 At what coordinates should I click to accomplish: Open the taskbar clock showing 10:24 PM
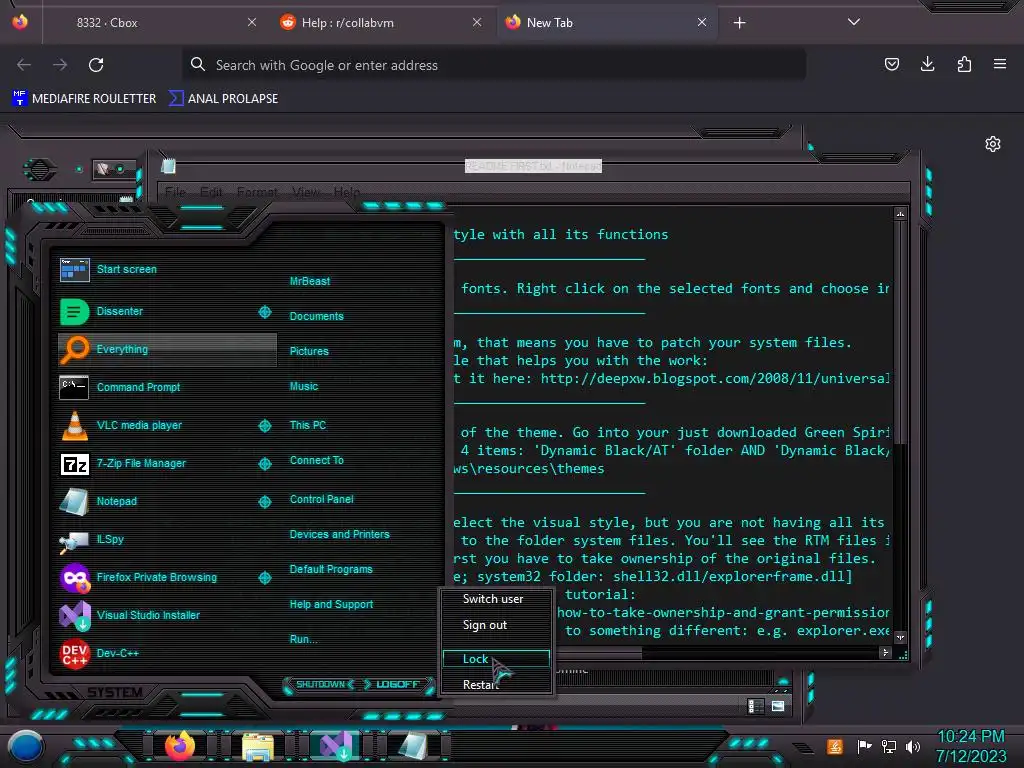click(x=971, y=746)
